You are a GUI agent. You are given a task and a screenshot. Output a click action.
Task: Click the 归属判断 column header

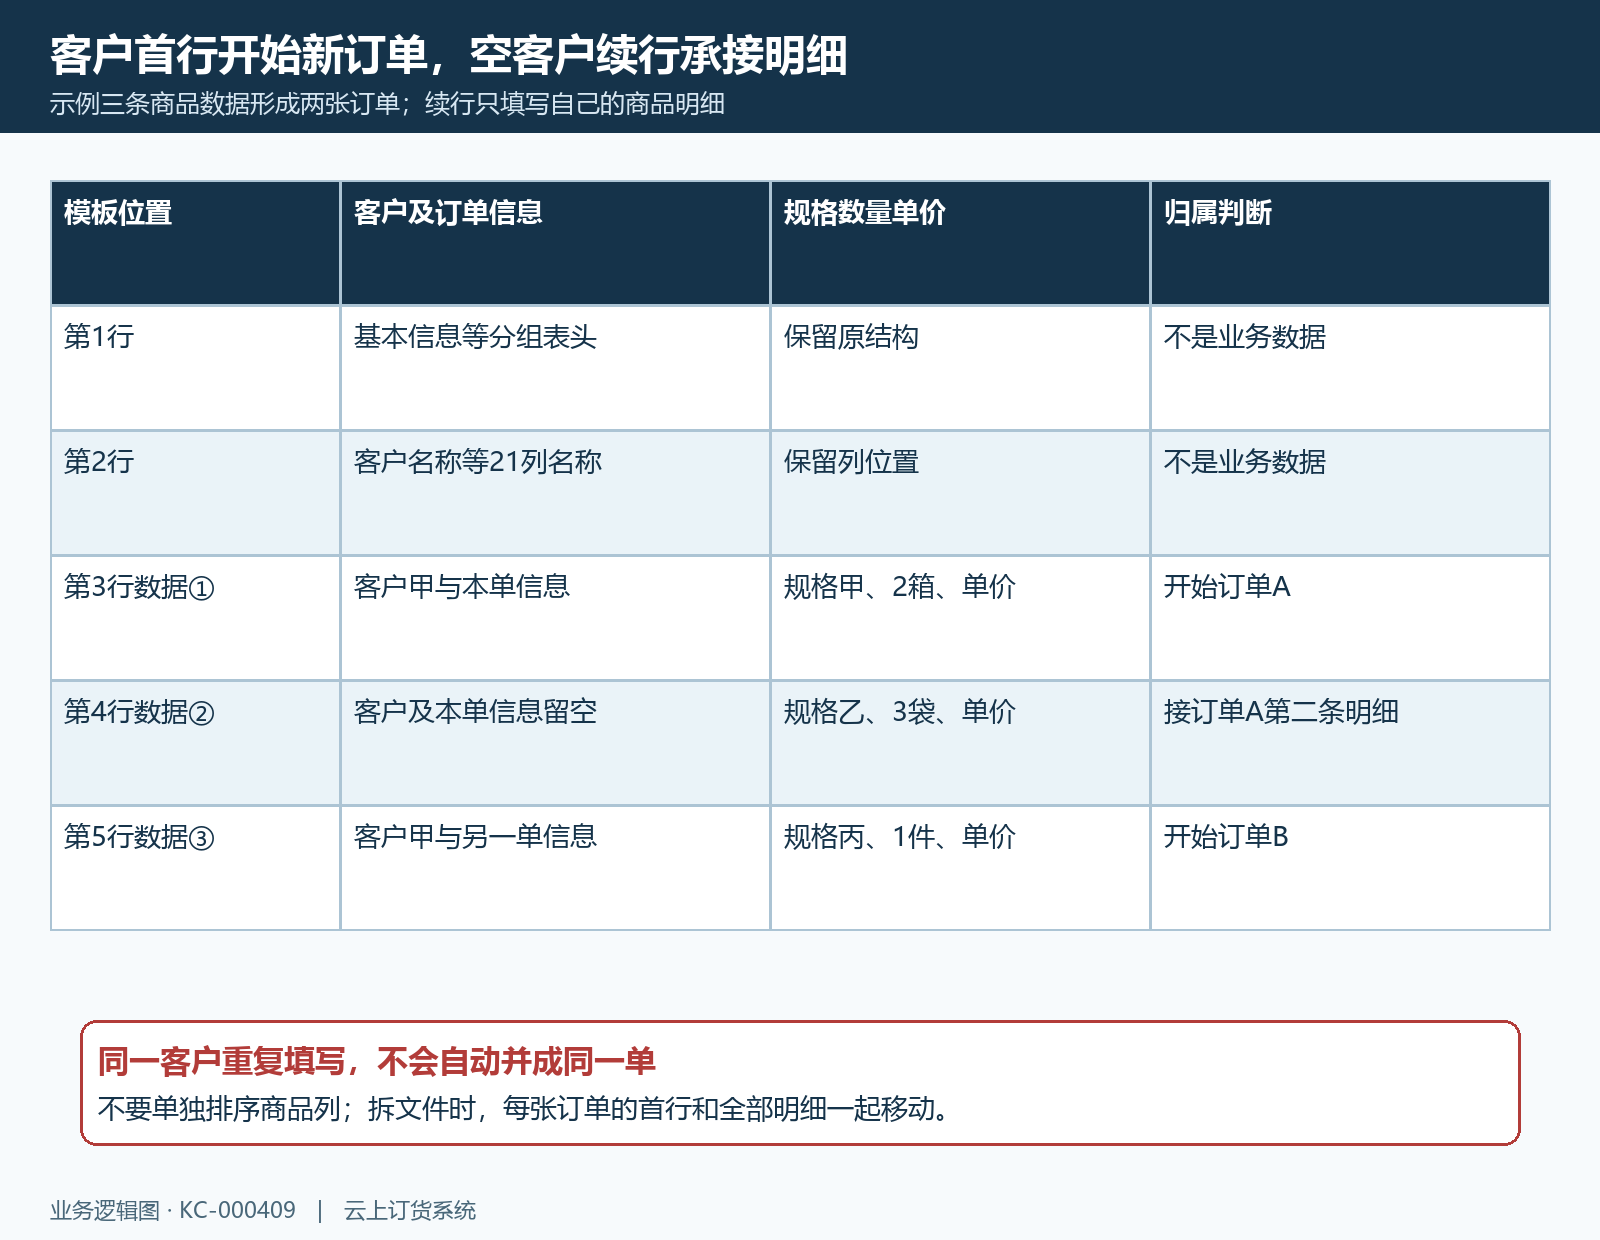pos(1350,243)
